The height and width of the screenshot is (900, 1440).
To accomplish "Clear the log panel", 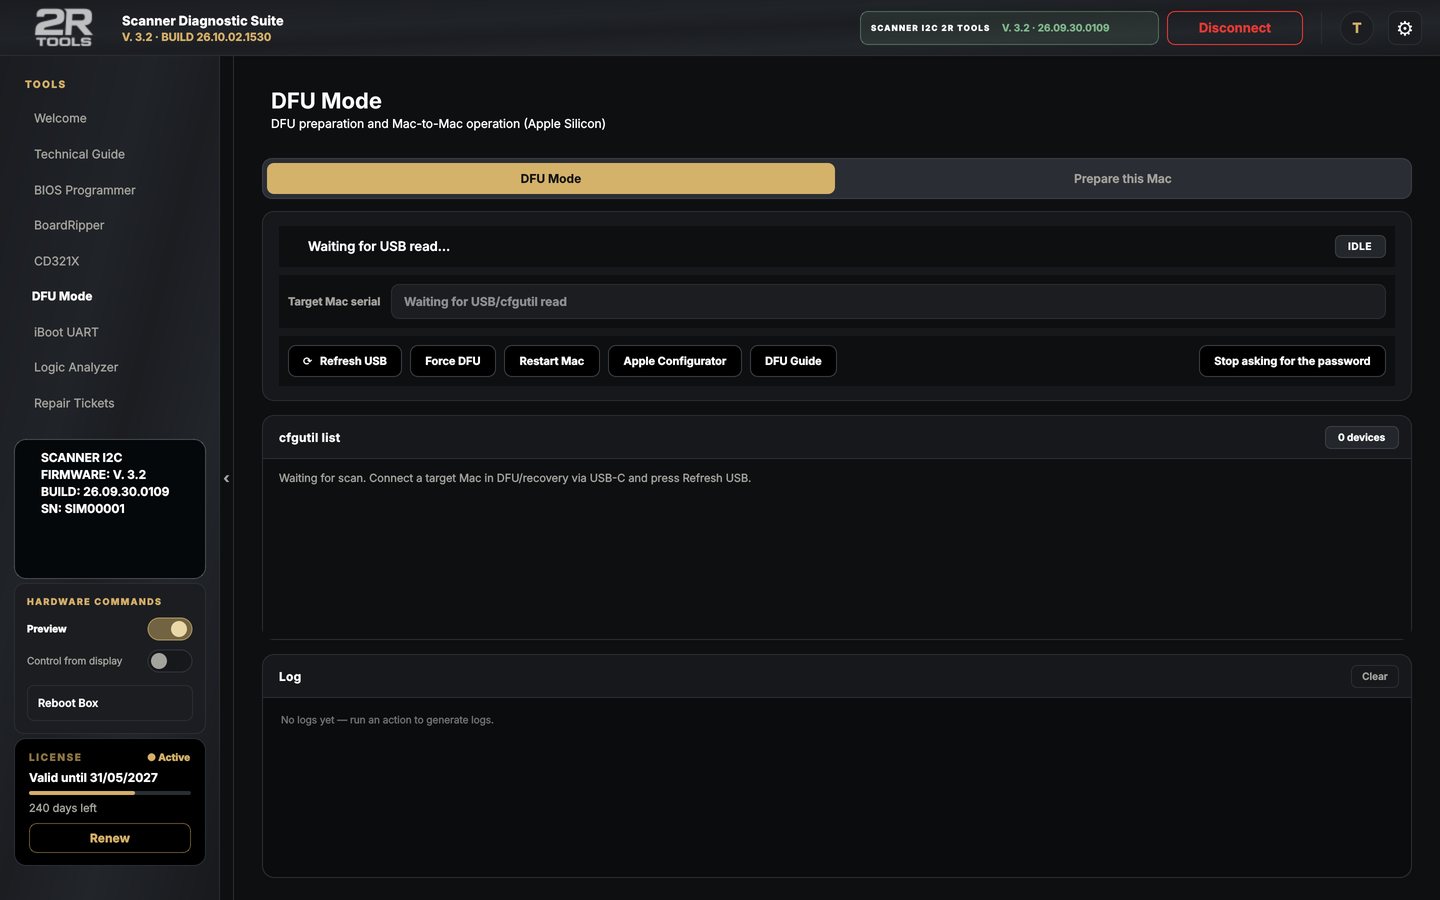I will (x=1374, y=677).
